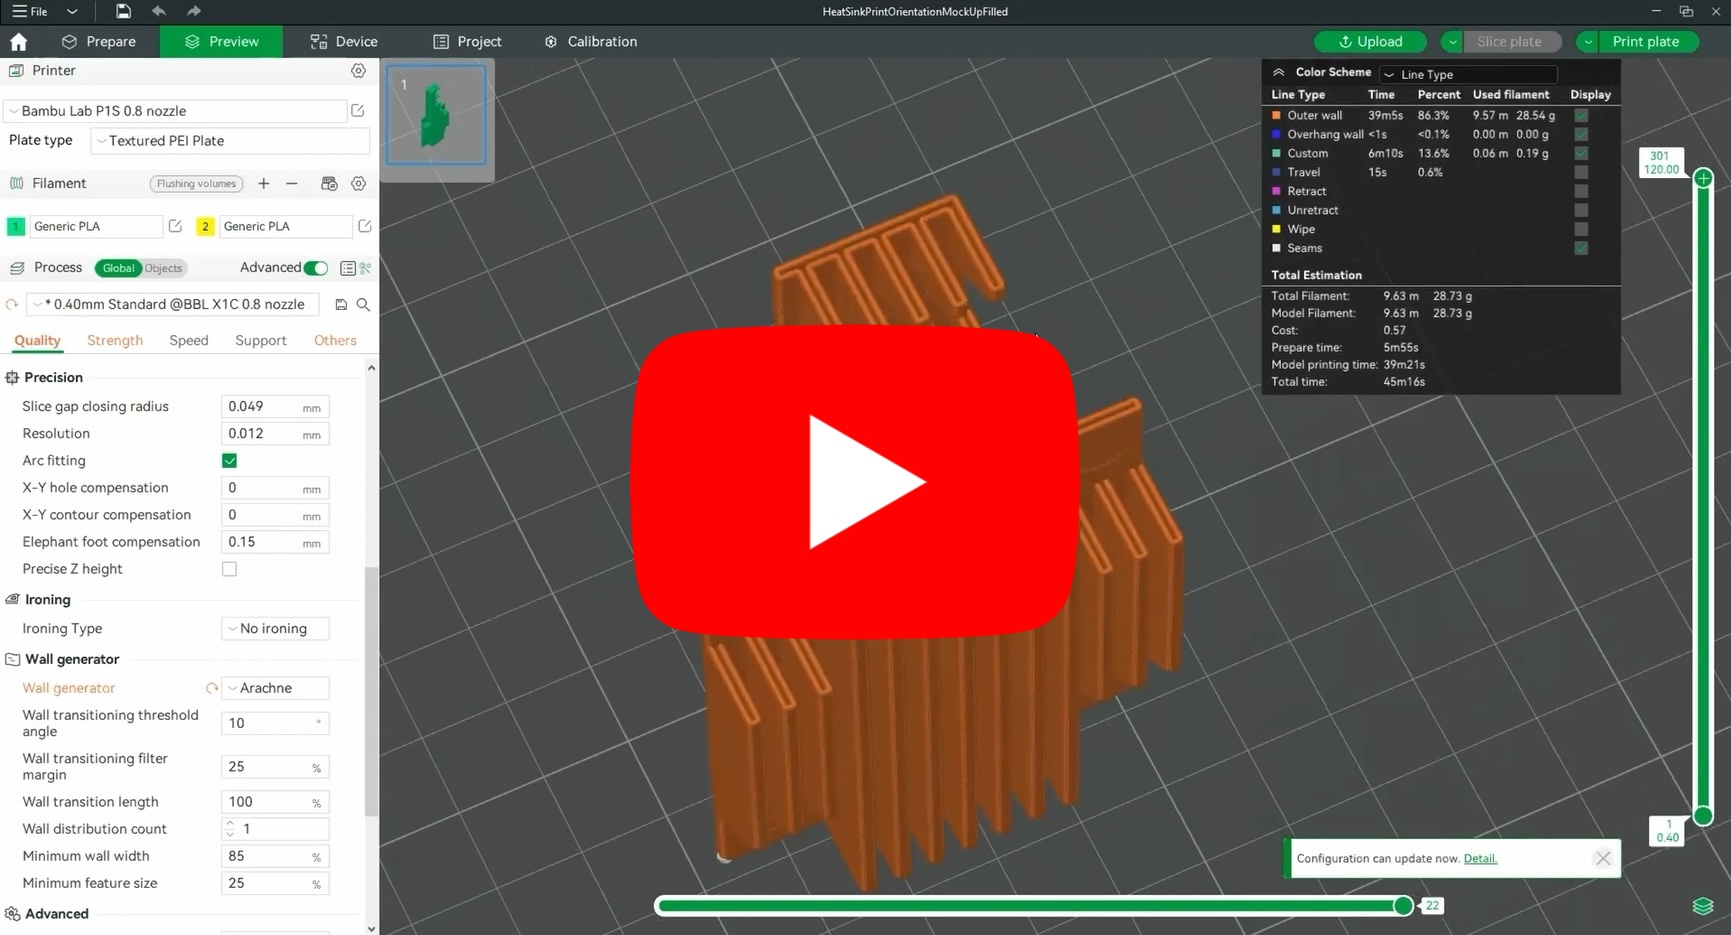Image resolution: width=1731 pixels, height=935 pixels.
Task: Search process parameters with the magnifier icon
Action: pyautogui.click(x=364, y=305)
